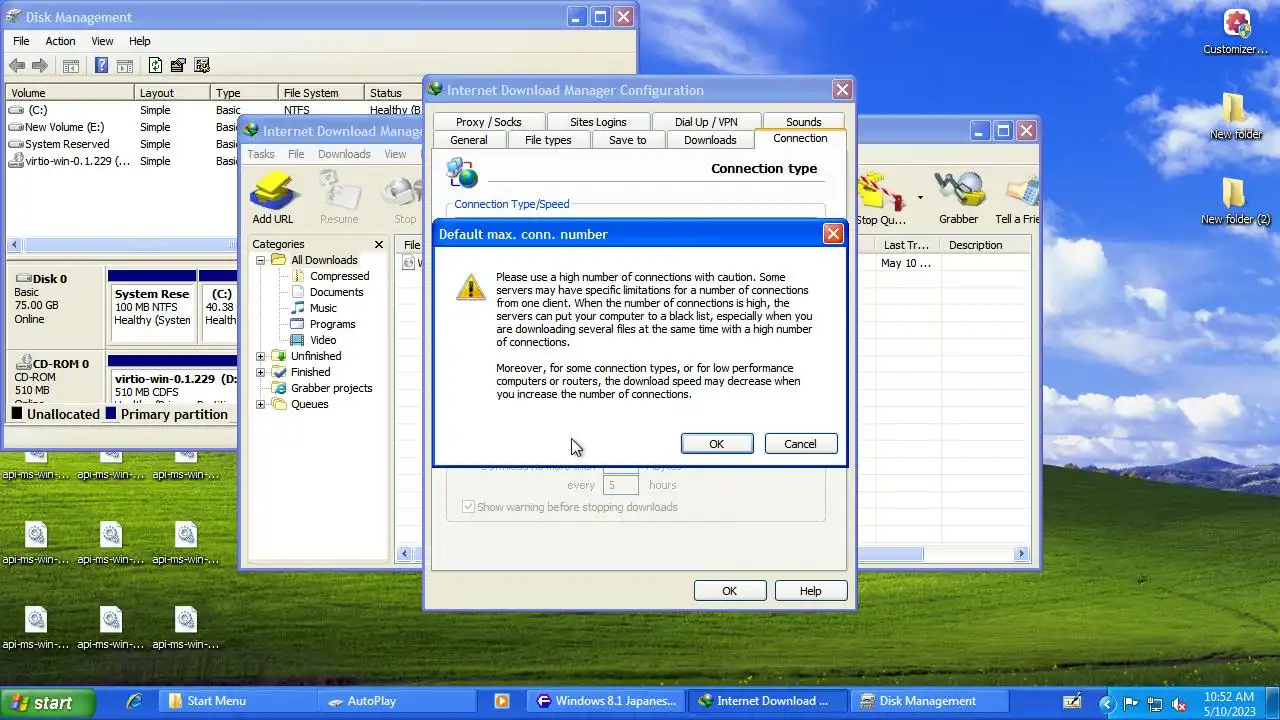Click the Add URL toolbar icon

tap(273, 197)
